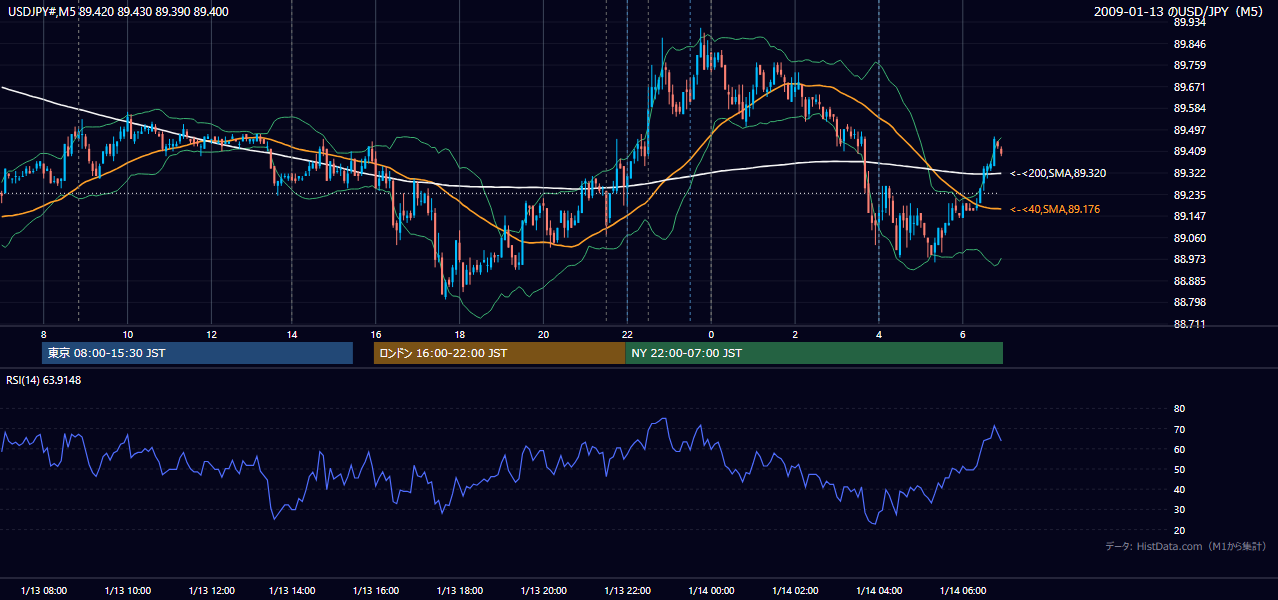Click RSI scale value 80
The width and height of the screenshot is (1278, 600).
click(x=1179, y=409)
